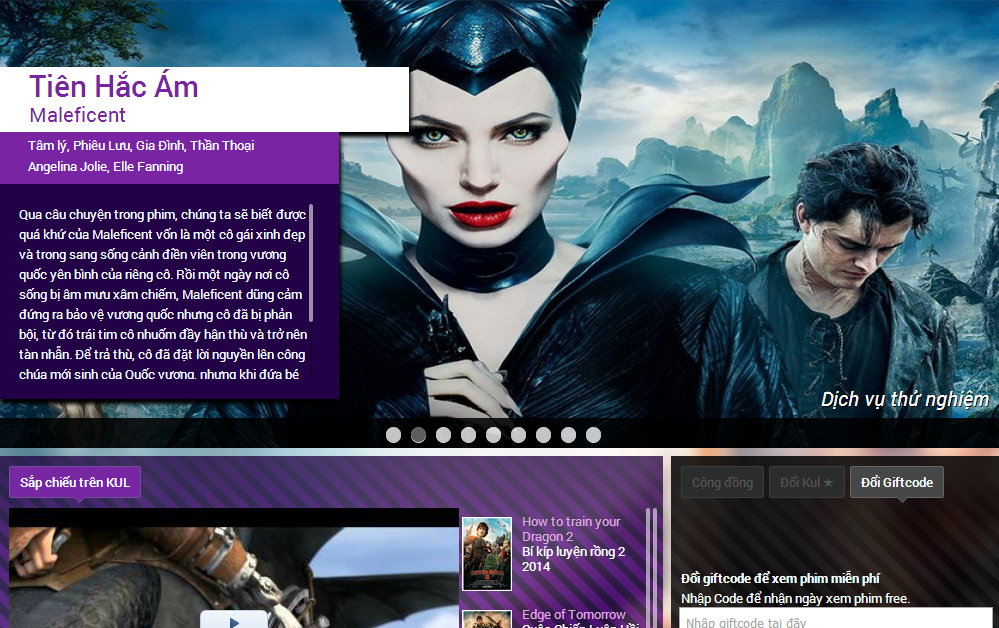Play the trailer video
999x628 pixels.
tap(234, 620)
